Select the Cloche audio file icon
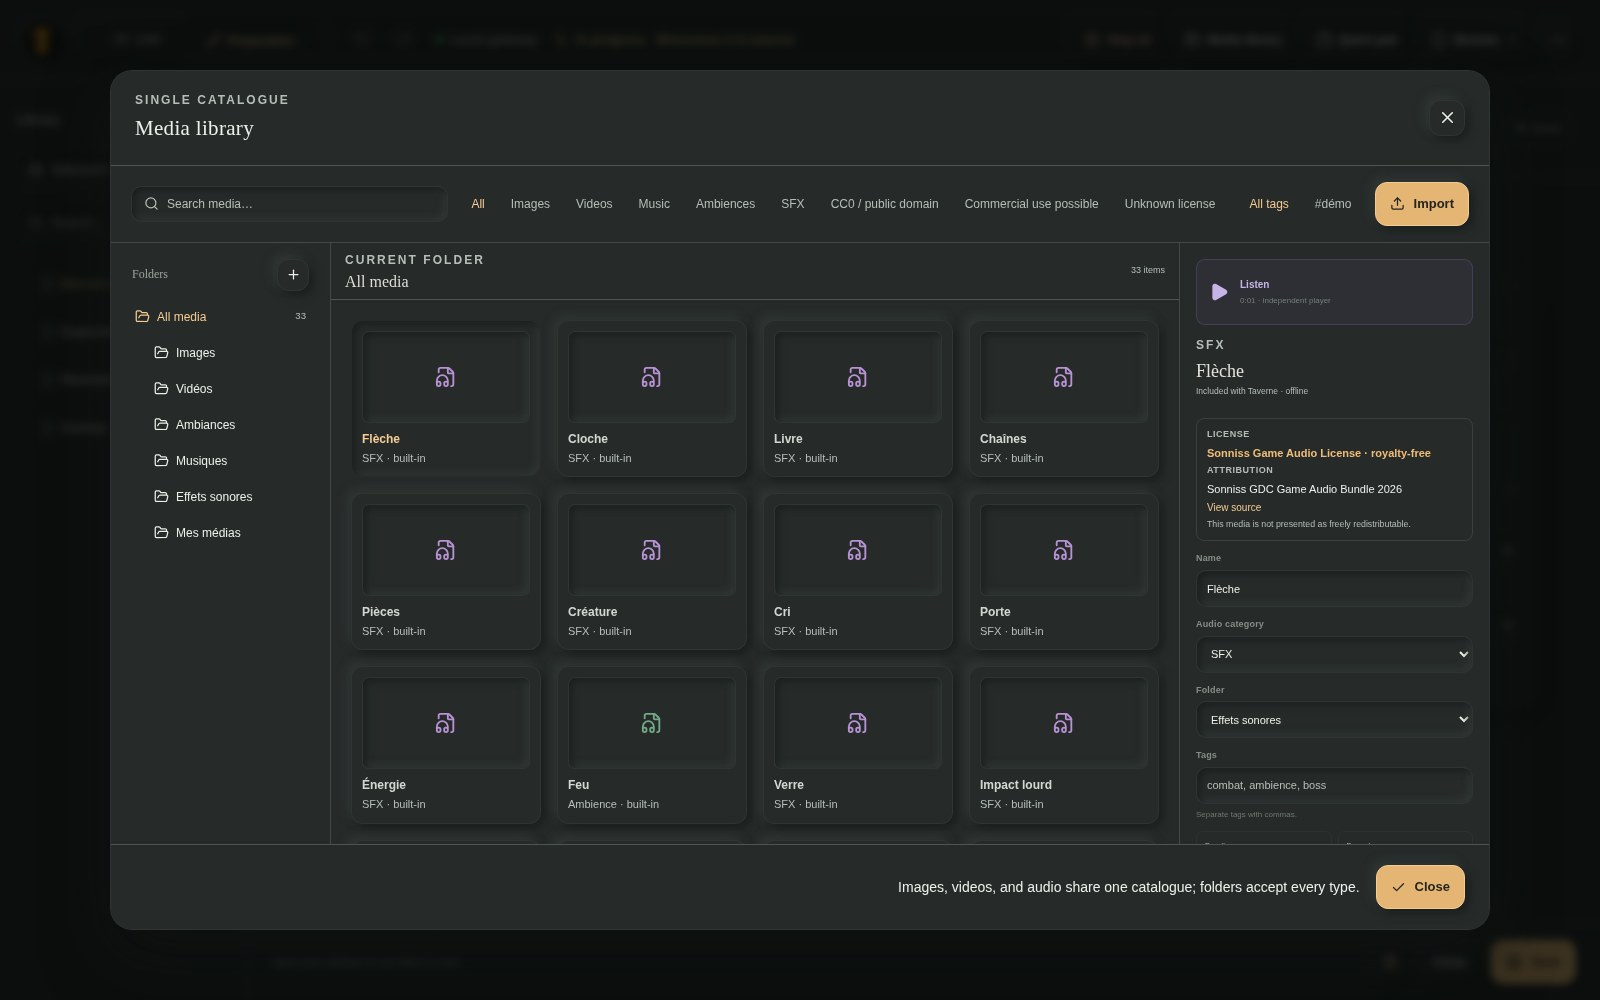Screen dimensions: 1600x1000 click(651, 377)
